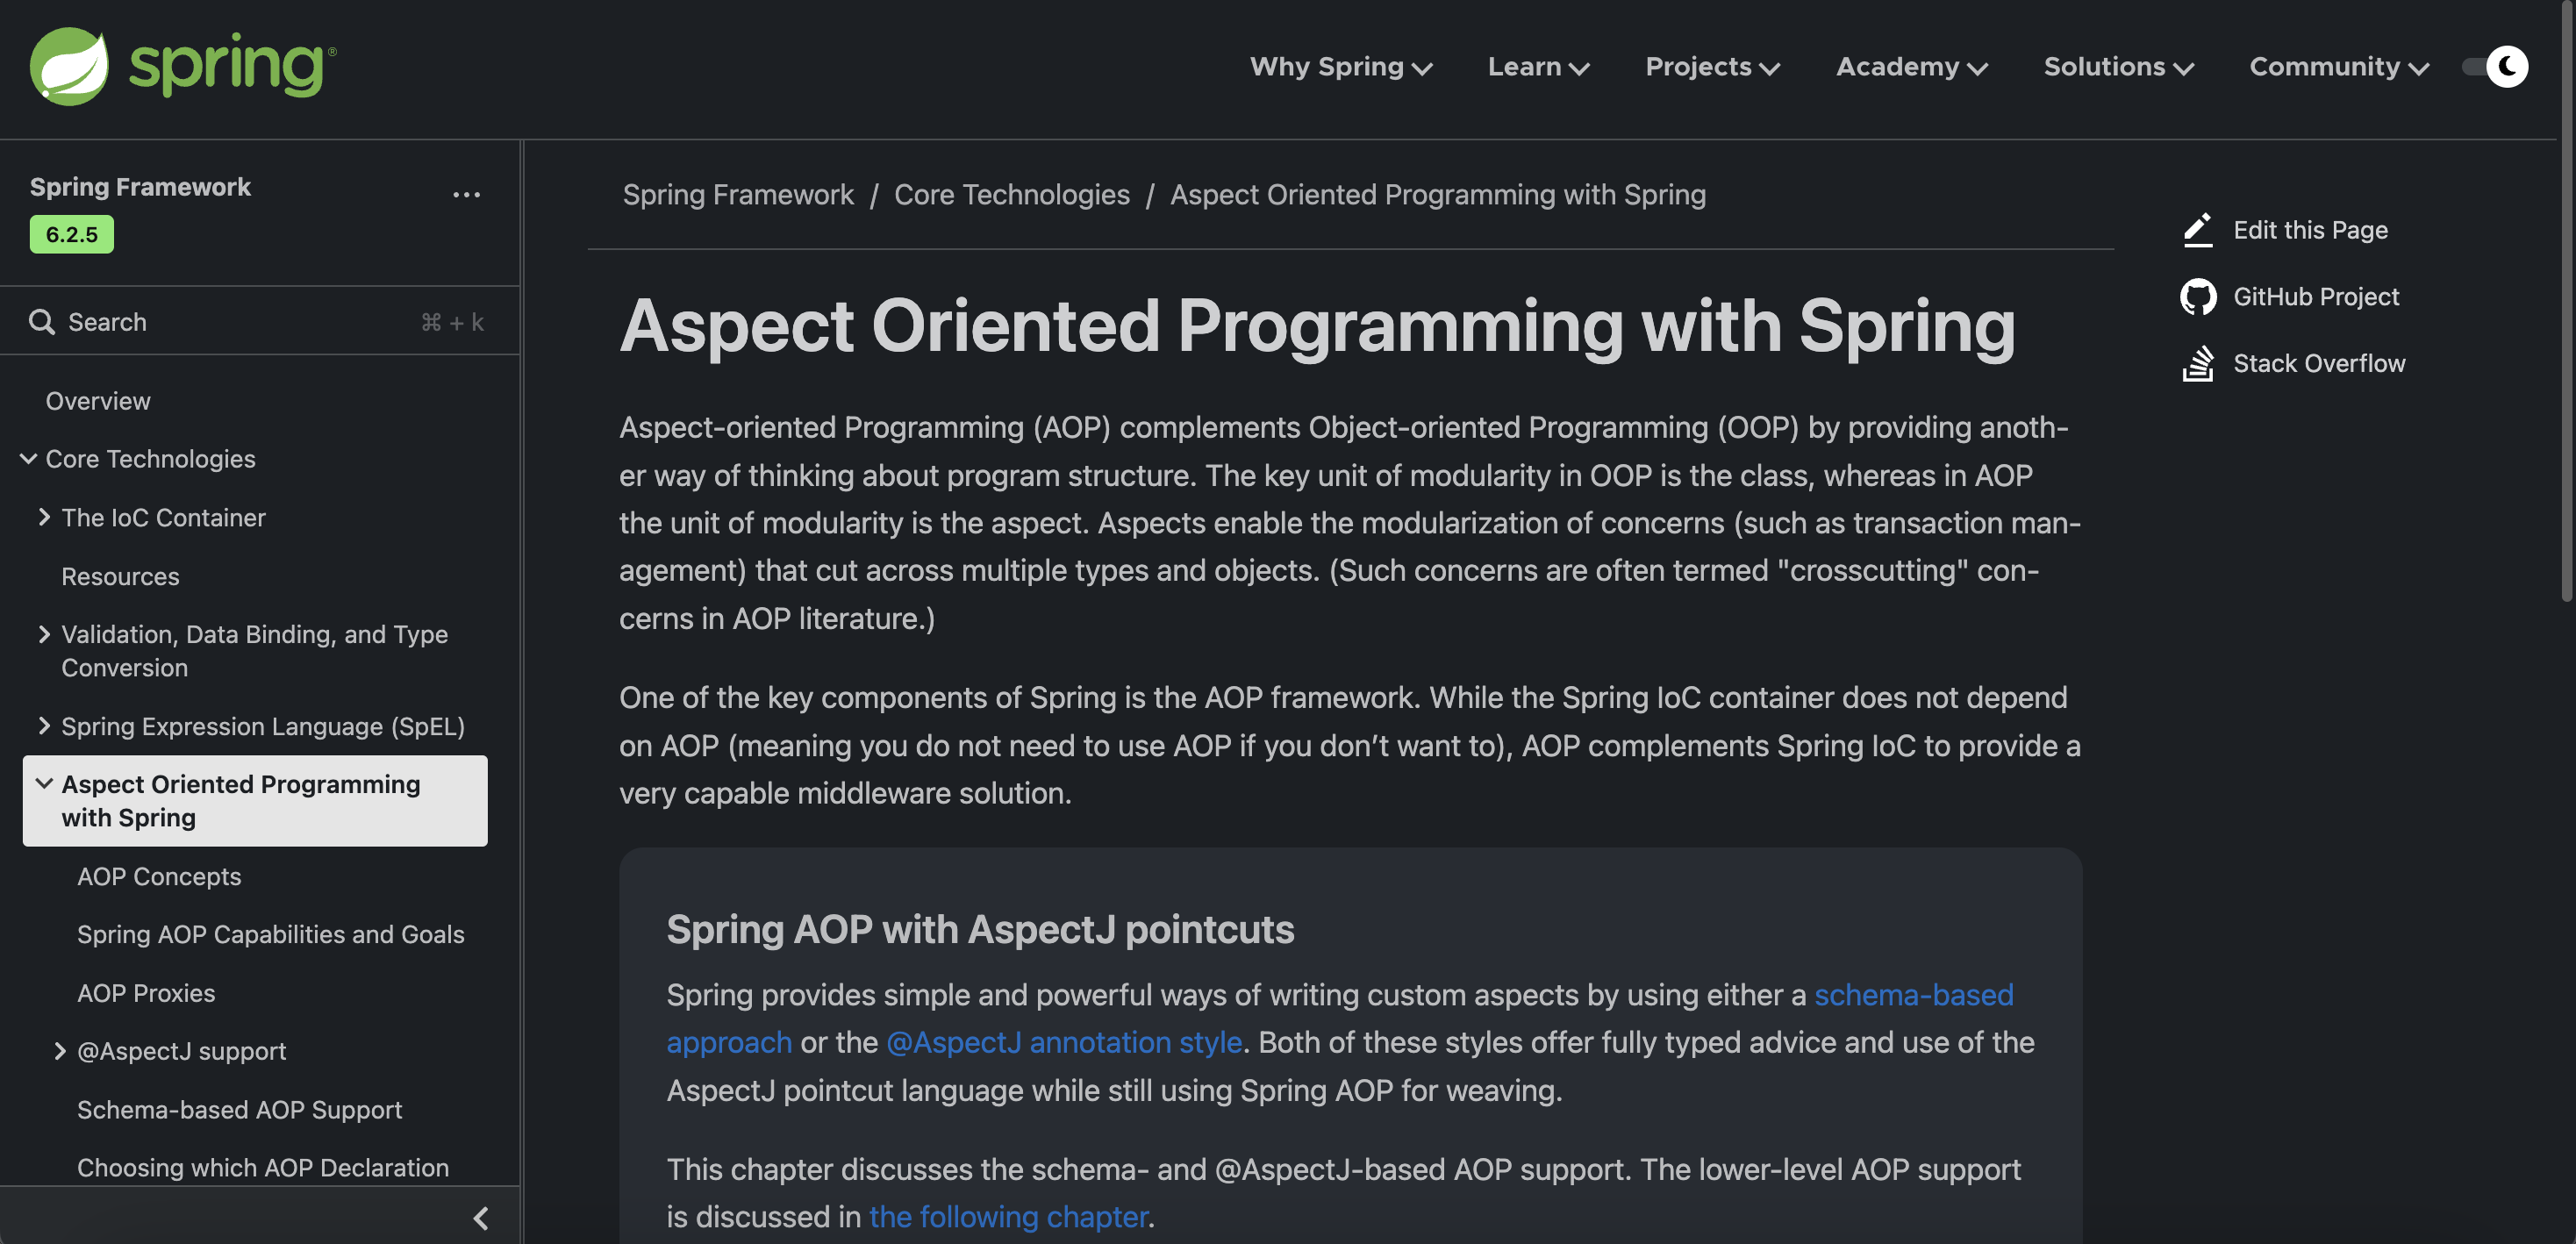Open the Community menu

click(x=2338, y=67)
